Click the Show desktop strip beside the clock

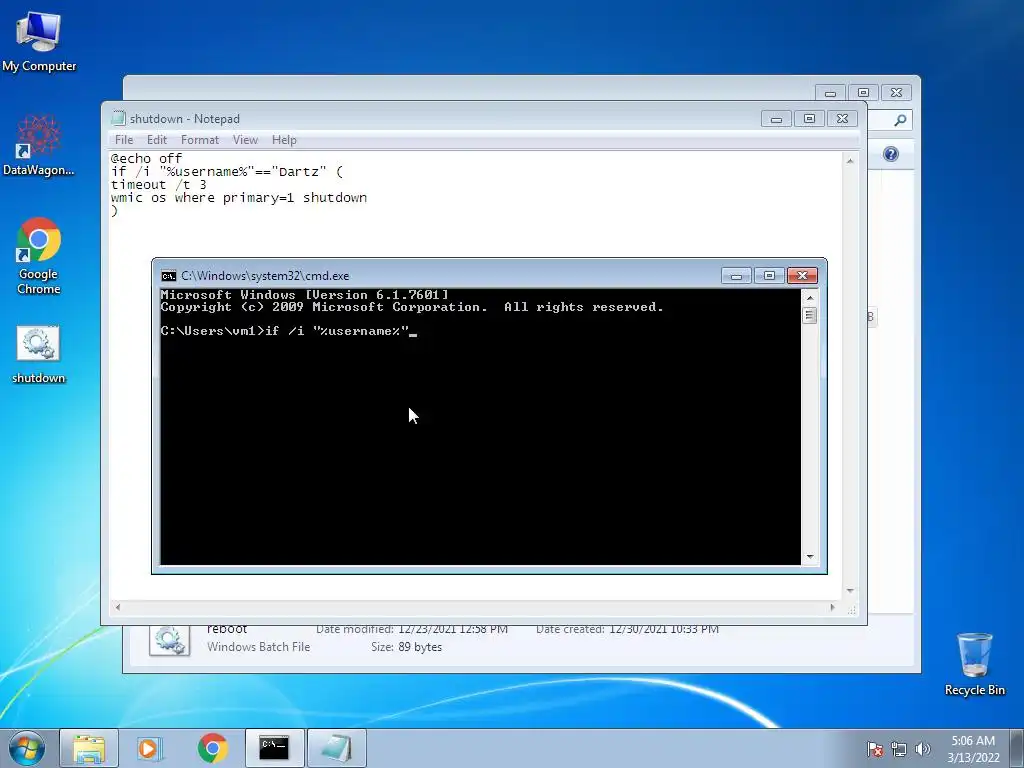click(x=1018, y=748)
